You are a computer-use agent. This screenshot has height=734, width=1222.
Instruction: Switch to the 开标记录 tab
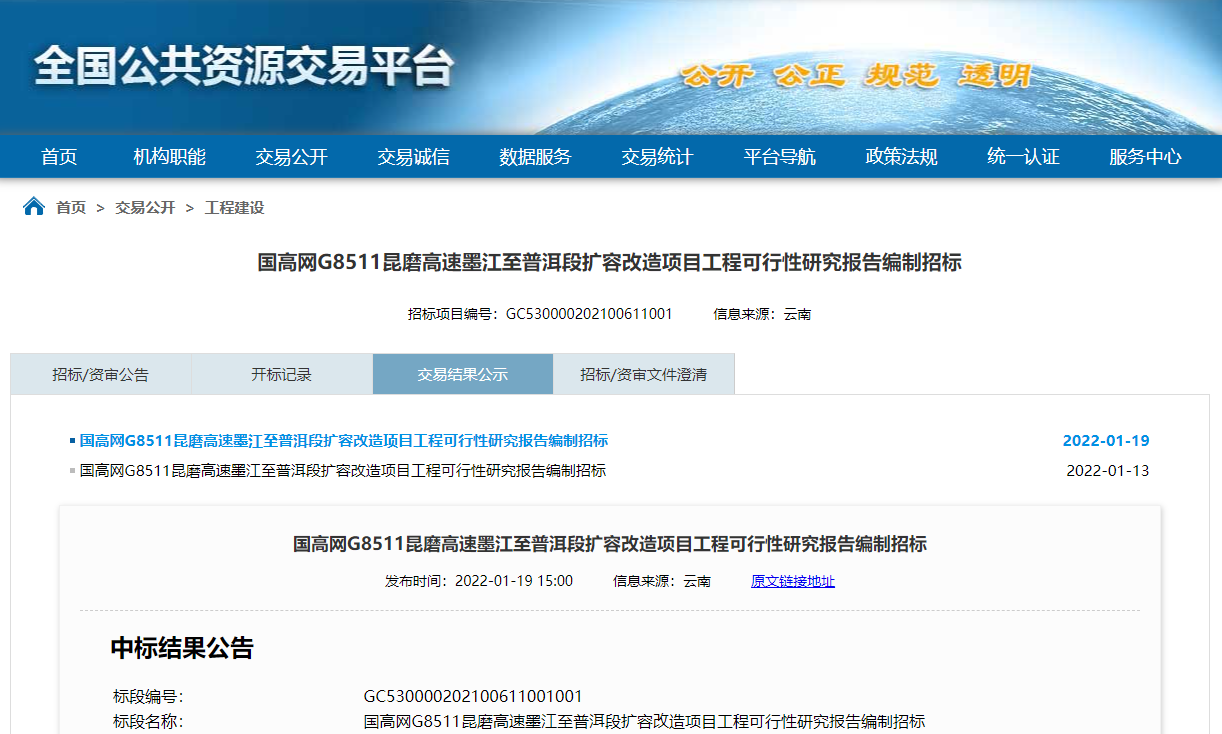[281, 375]
